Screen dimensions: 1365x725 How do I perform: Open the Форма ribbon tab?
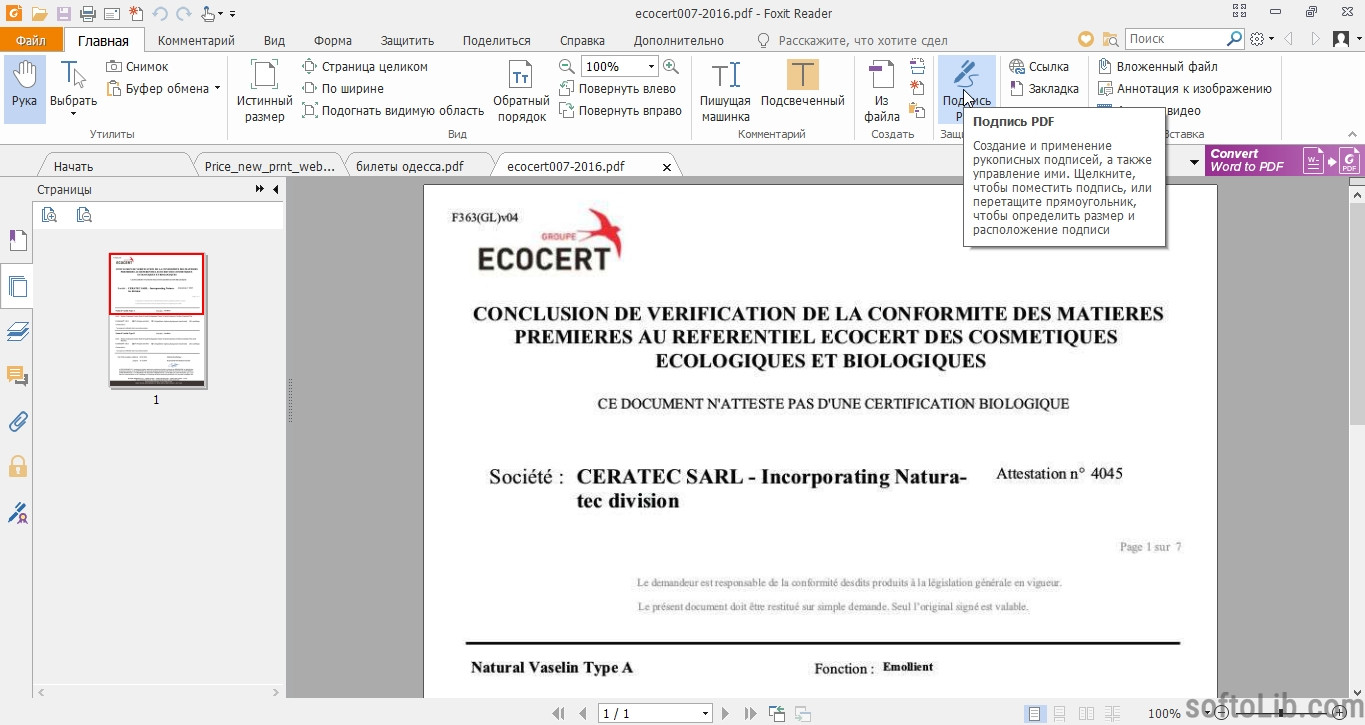(332, 40)
